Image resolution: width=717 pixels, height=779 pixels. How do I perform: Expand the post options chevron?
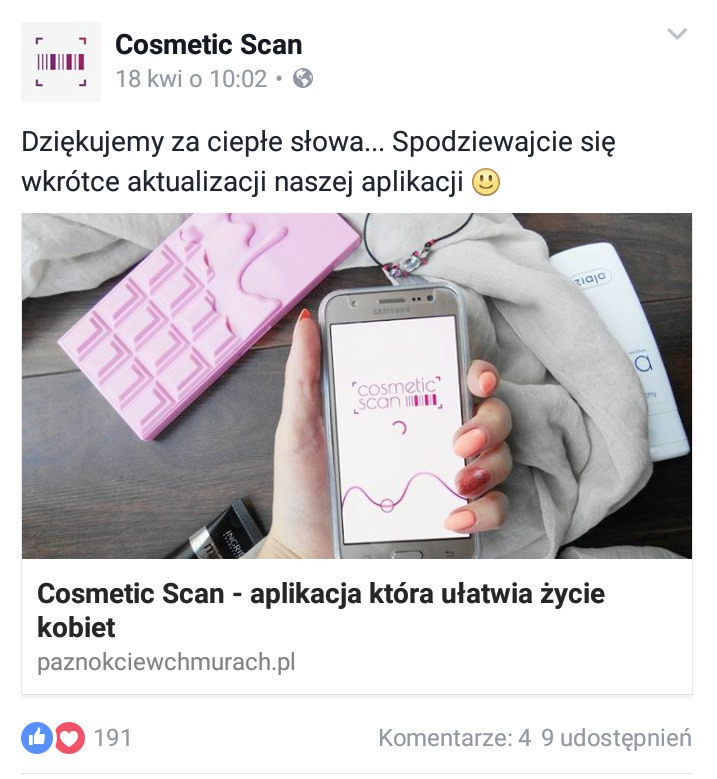(x=677, y=34)
